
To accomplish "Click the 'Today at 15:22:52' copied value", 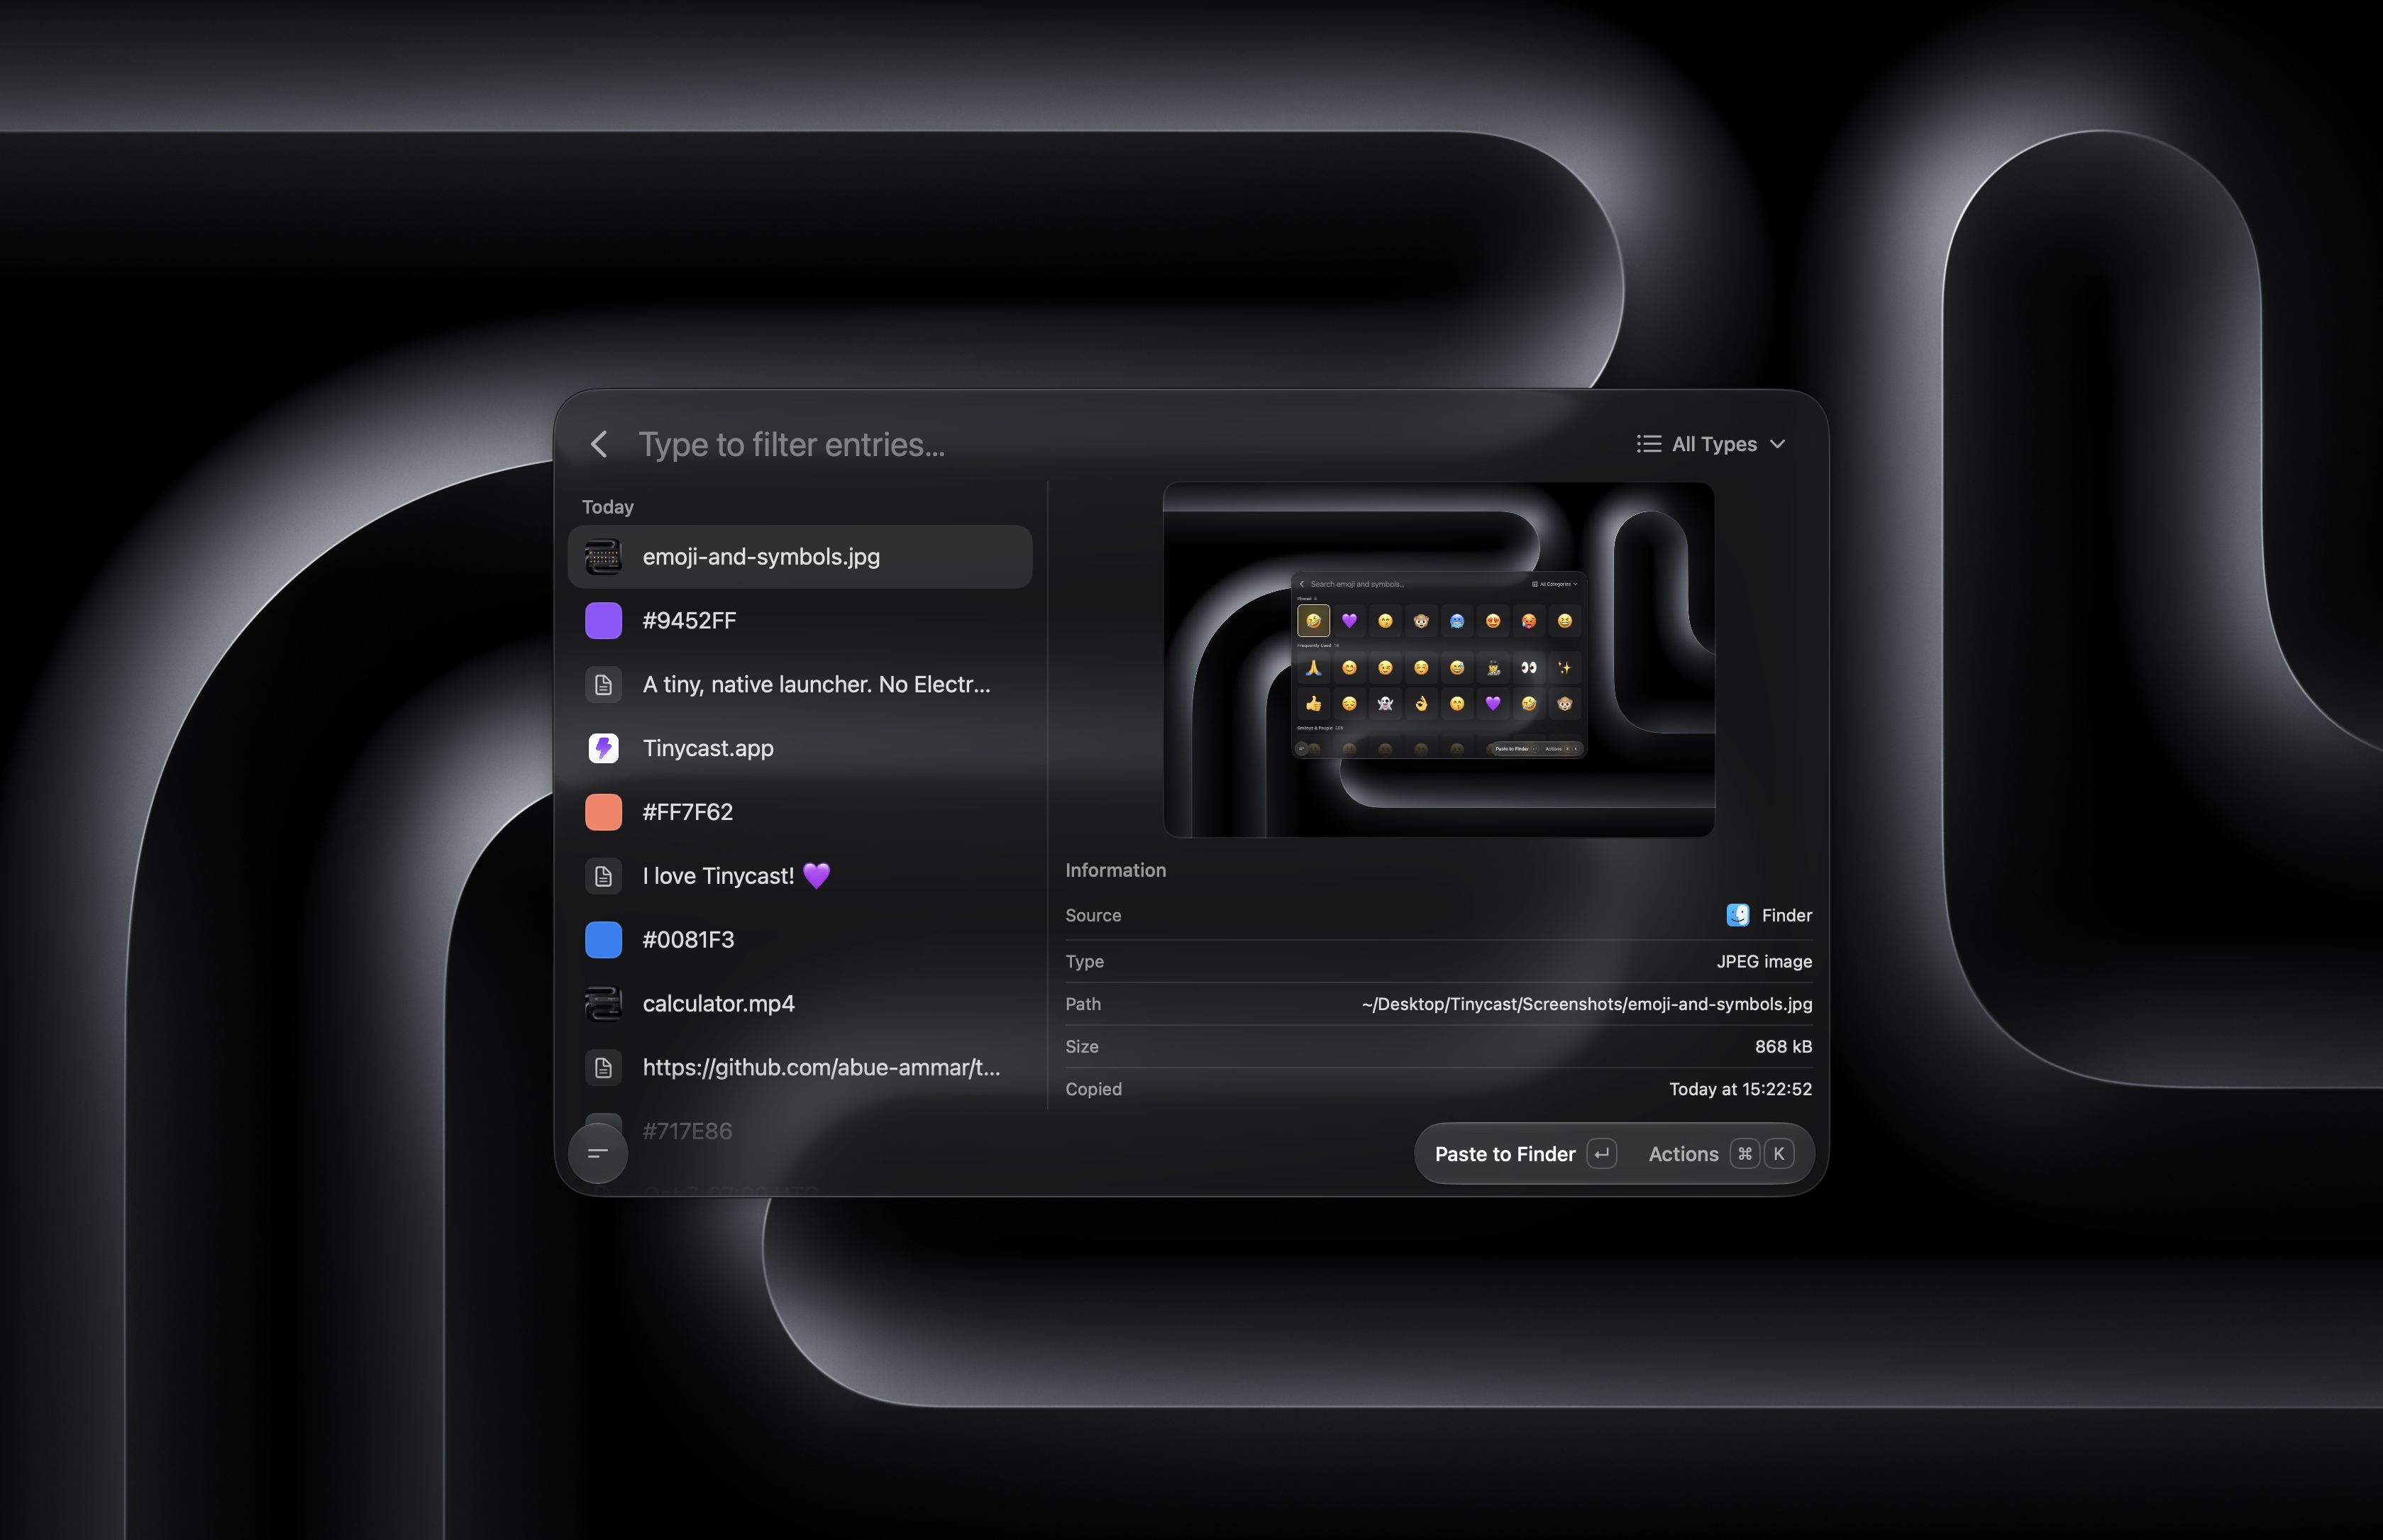I will coord(1740,1089).
